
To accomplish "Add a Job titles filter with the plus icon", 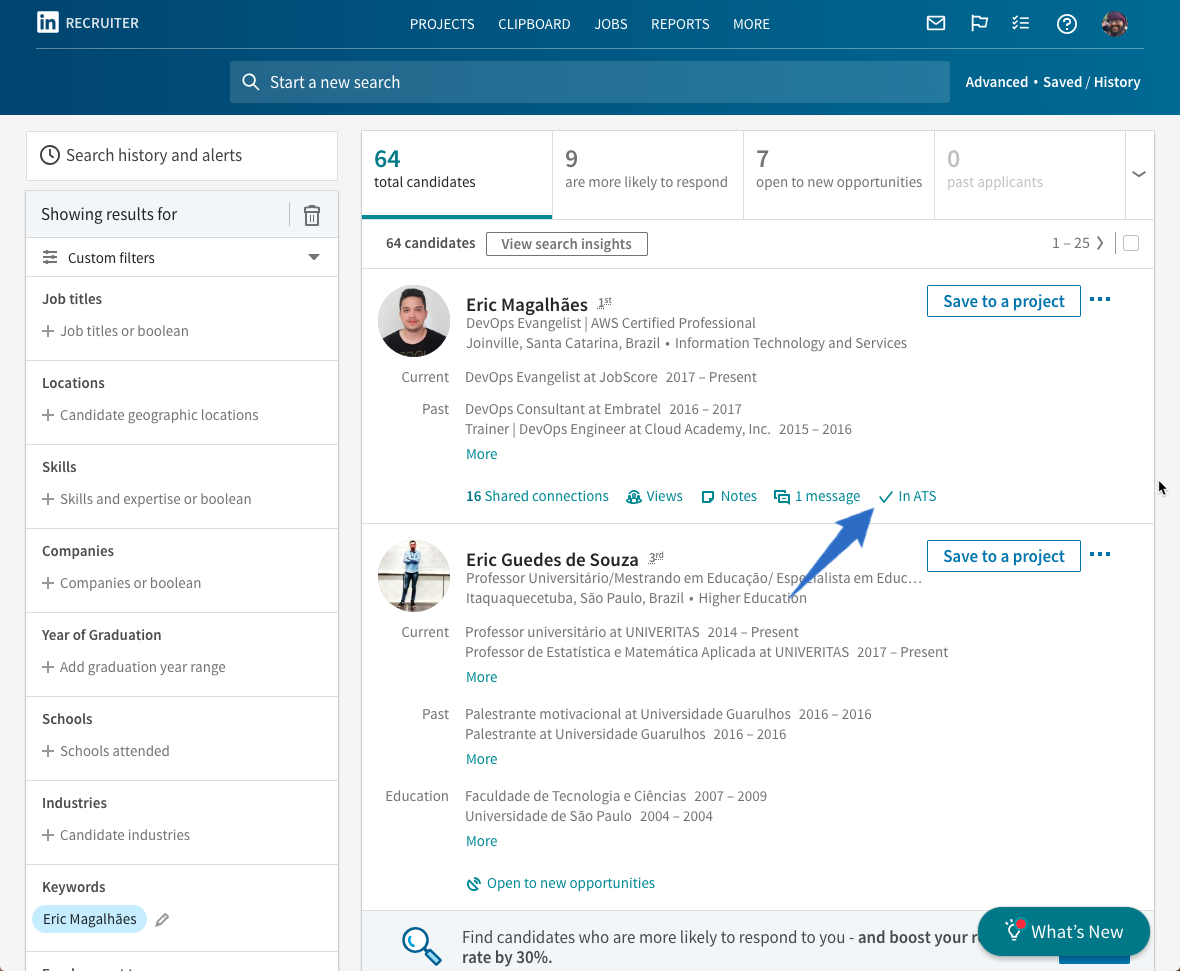I will 47,331.
